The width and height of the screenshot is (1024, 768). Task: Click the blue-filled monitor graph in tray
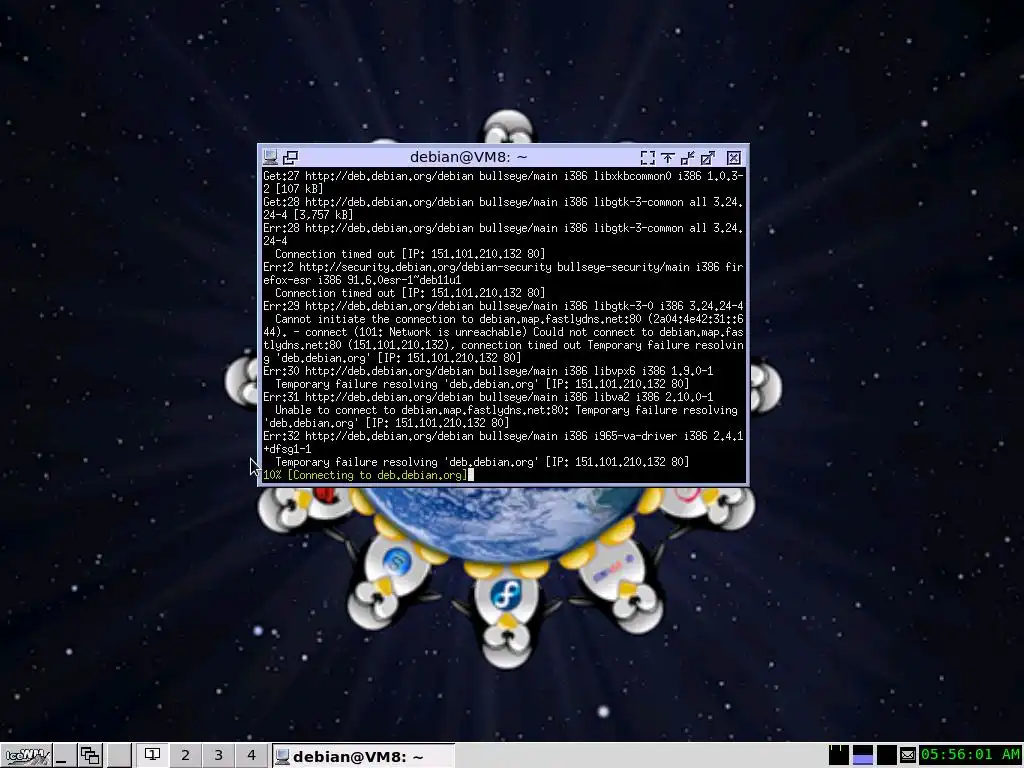click(x=863, y=755)
